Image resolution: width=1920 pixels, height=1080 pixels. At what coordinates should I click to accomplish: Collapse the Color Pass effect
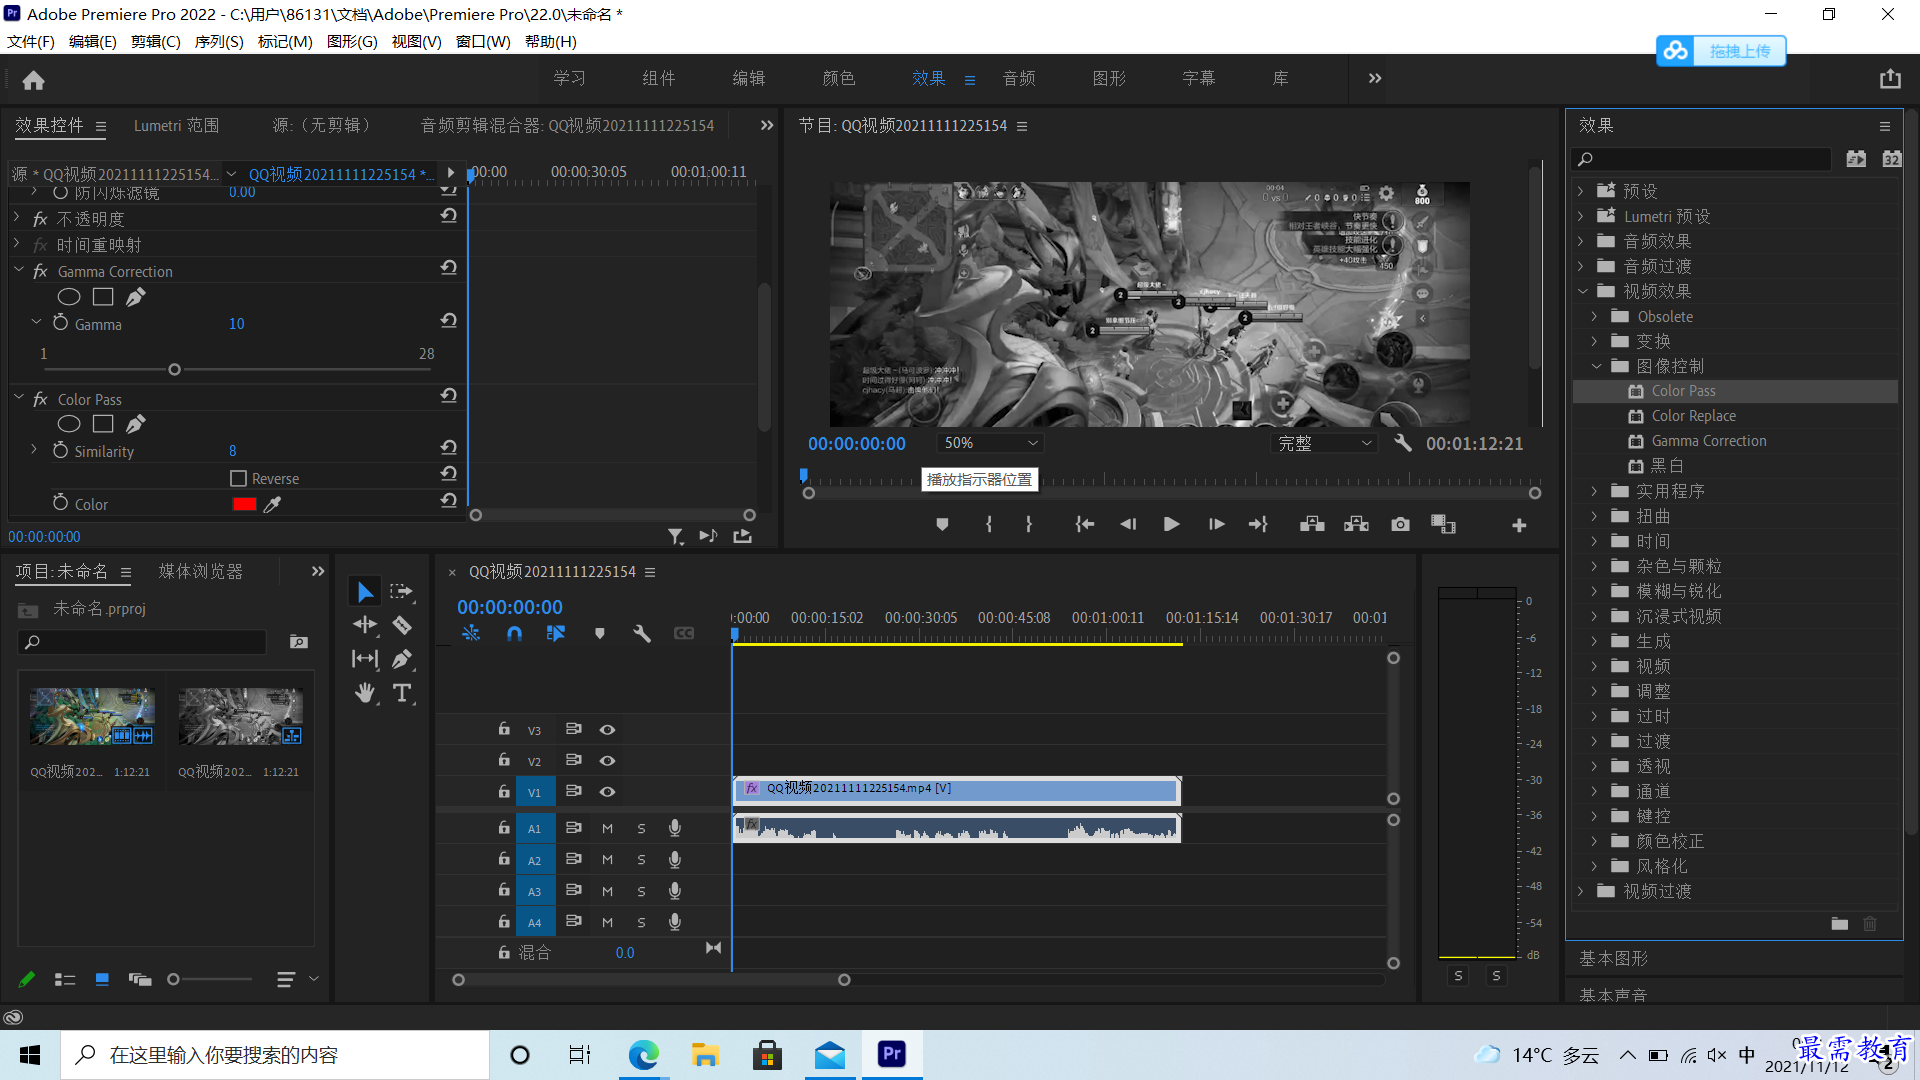pos(18,398)
